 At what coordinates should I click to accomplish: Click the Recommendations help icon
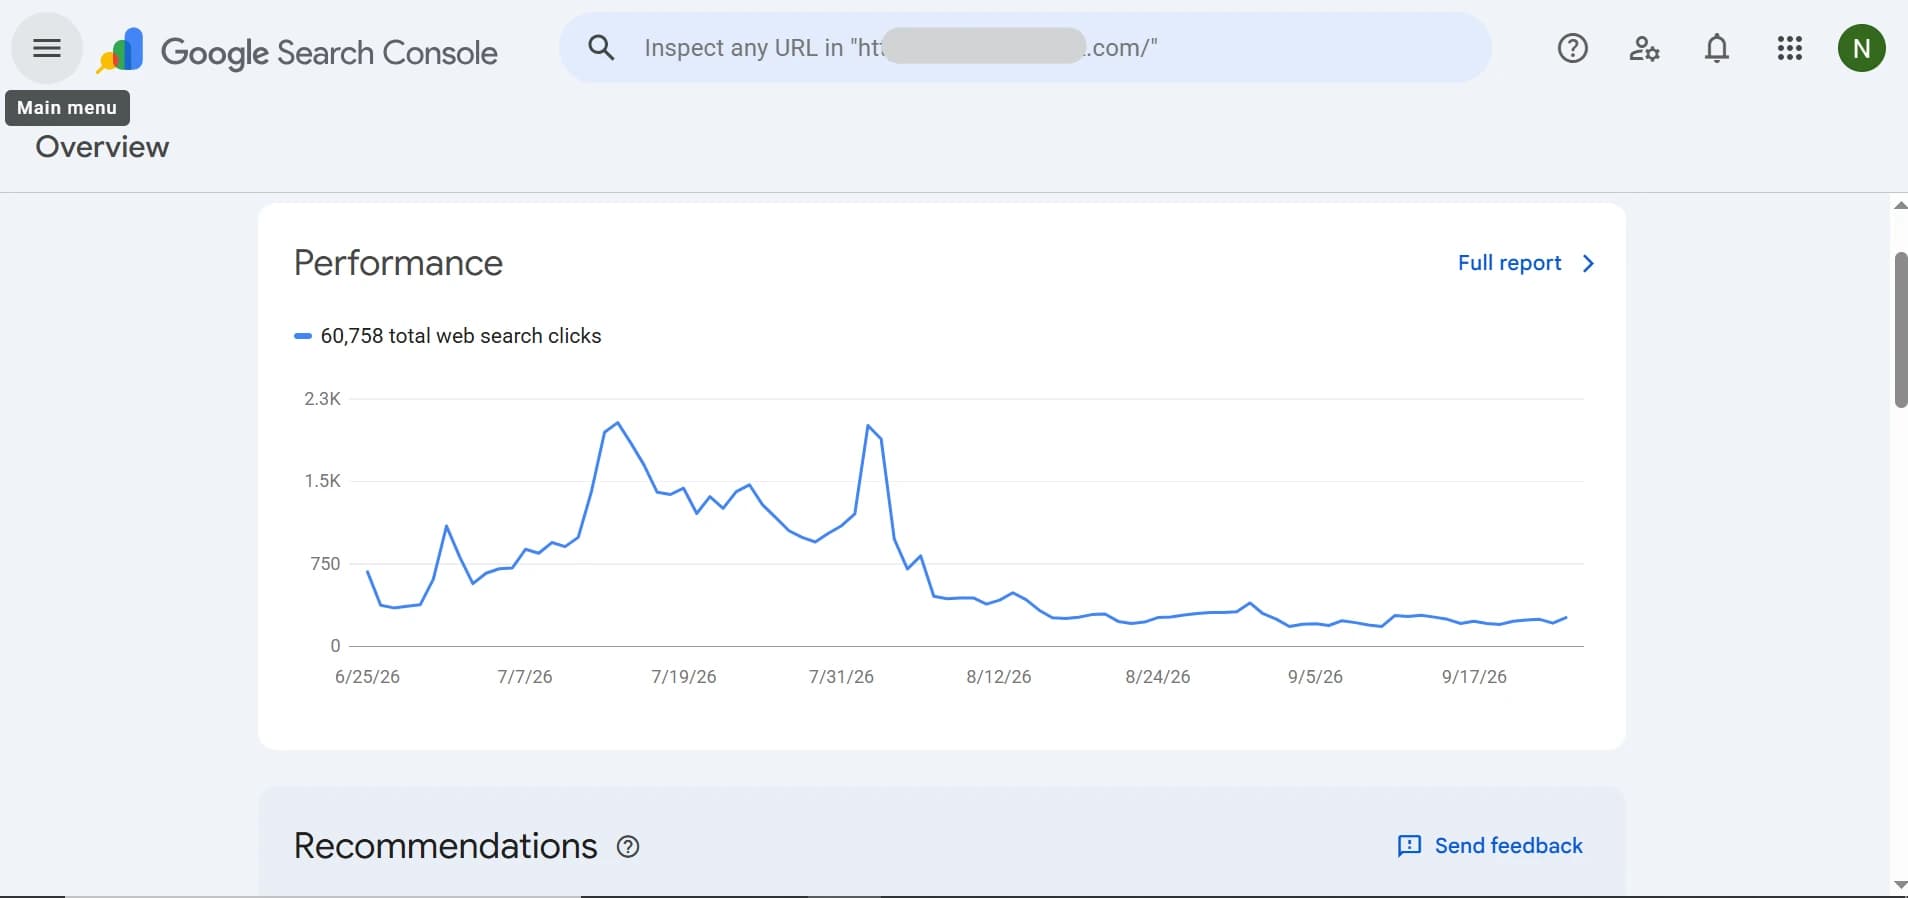(x=628, y=847)
